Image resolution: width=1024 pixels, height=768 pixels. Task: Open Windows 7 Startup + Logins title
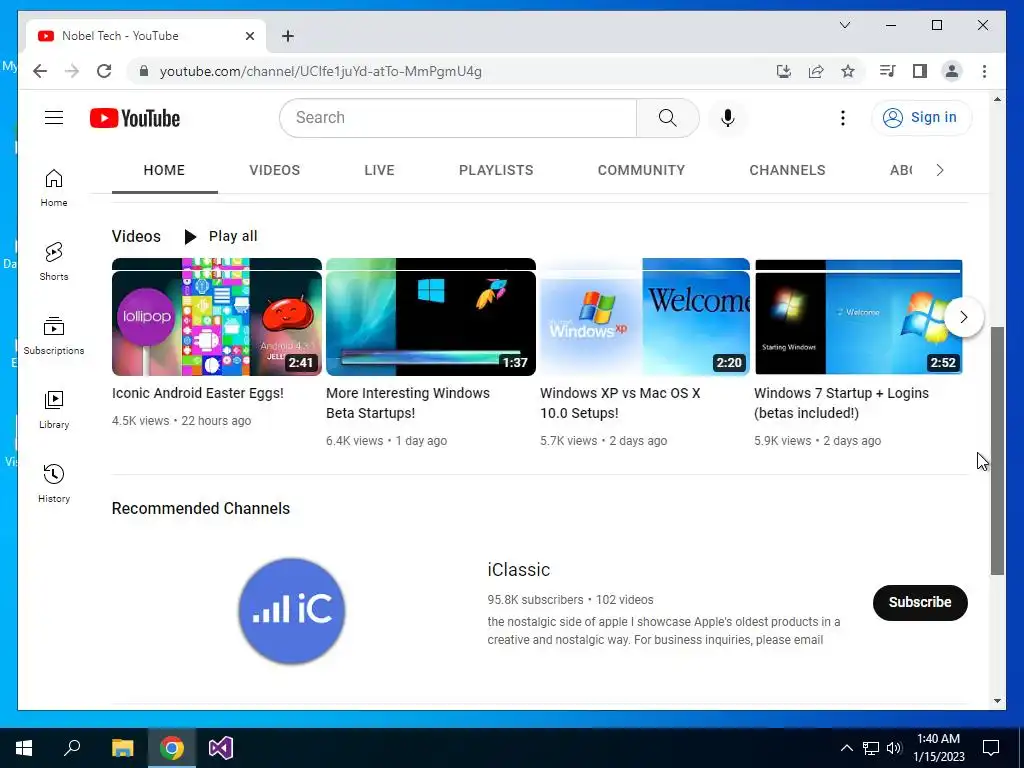pos(841,403)
